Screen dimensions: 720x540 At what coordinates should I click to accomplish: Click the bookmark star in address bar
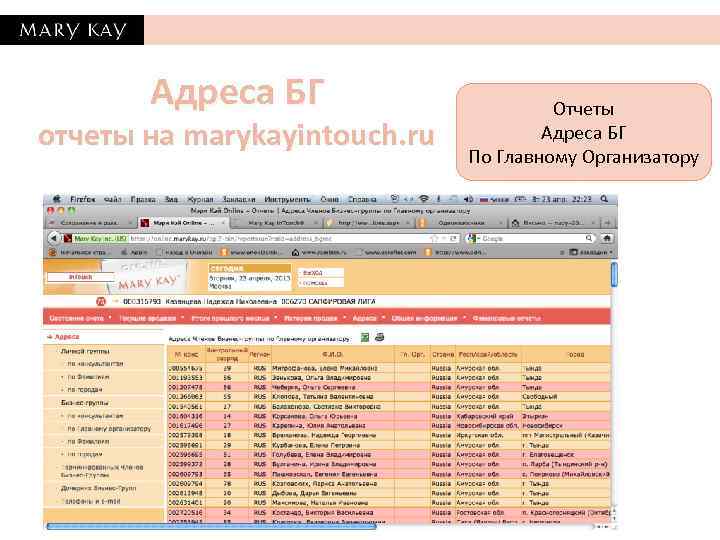pos(433,238)
